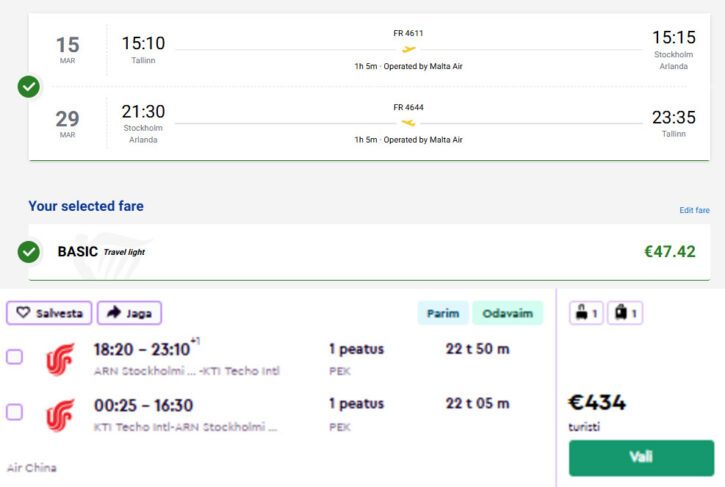This screenshot has width=725, height=487.
Task: Save the itinerary with the Salvesta button
Action: [50, 313]
